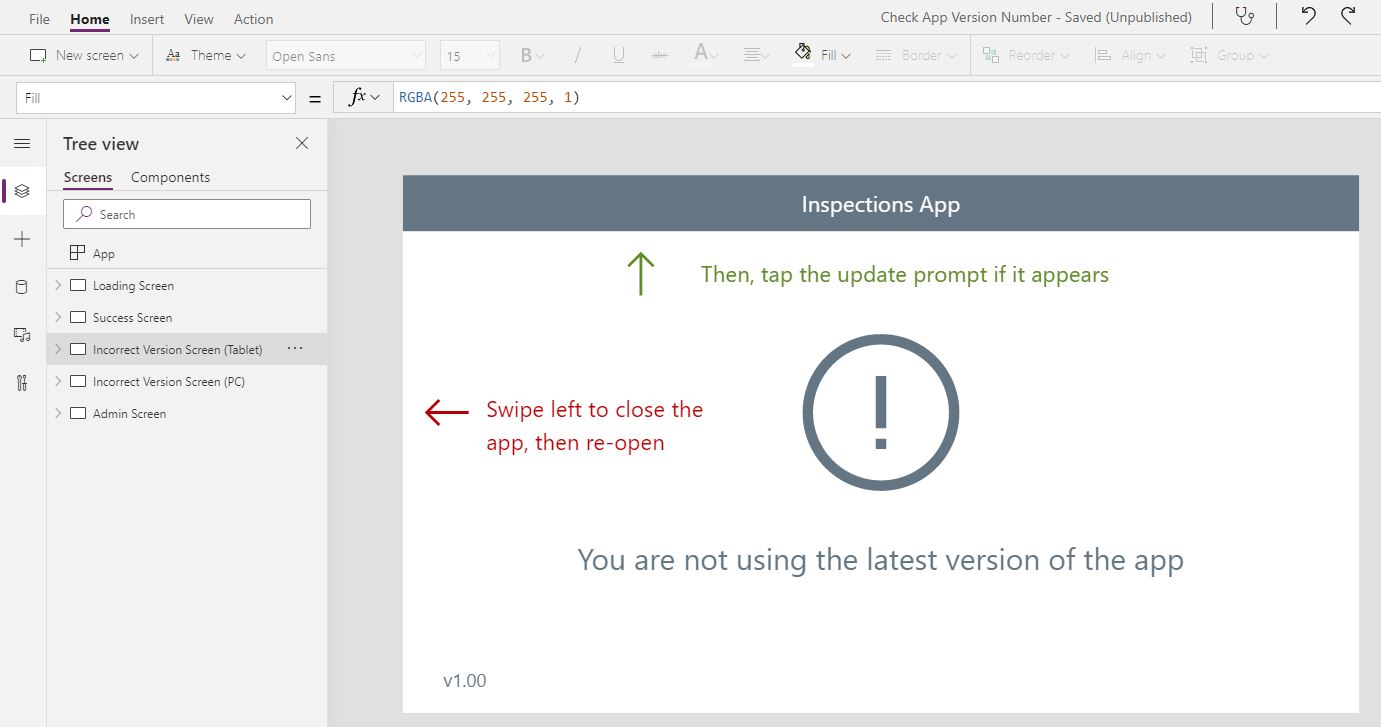Expand the Admin Screen tree node
Viewport: 1381px width, 727px height.
tap(59, 413)
